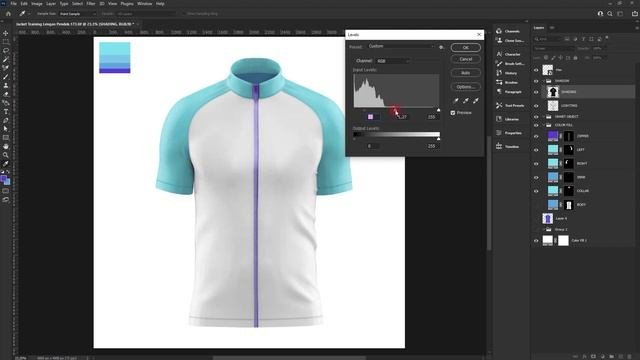
Task: Select the Brush tool in toolbar
Action: pyautogui.click(x=6, y=77)
